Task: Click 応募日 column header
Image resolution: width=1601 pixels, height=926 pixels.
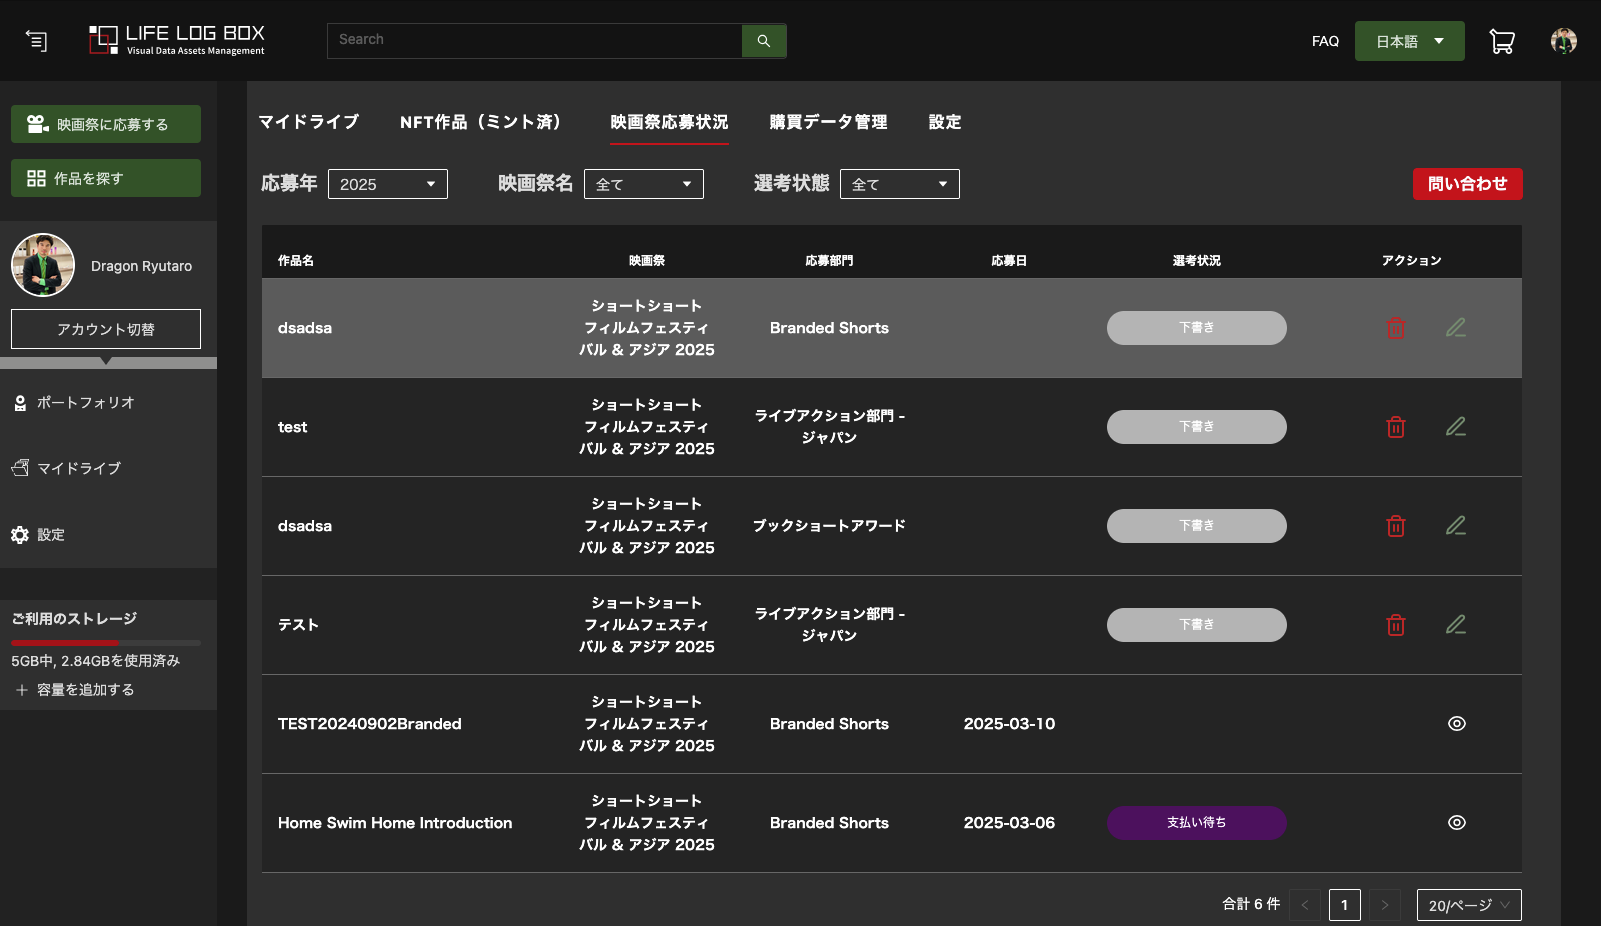Action: pos(1009,260)
